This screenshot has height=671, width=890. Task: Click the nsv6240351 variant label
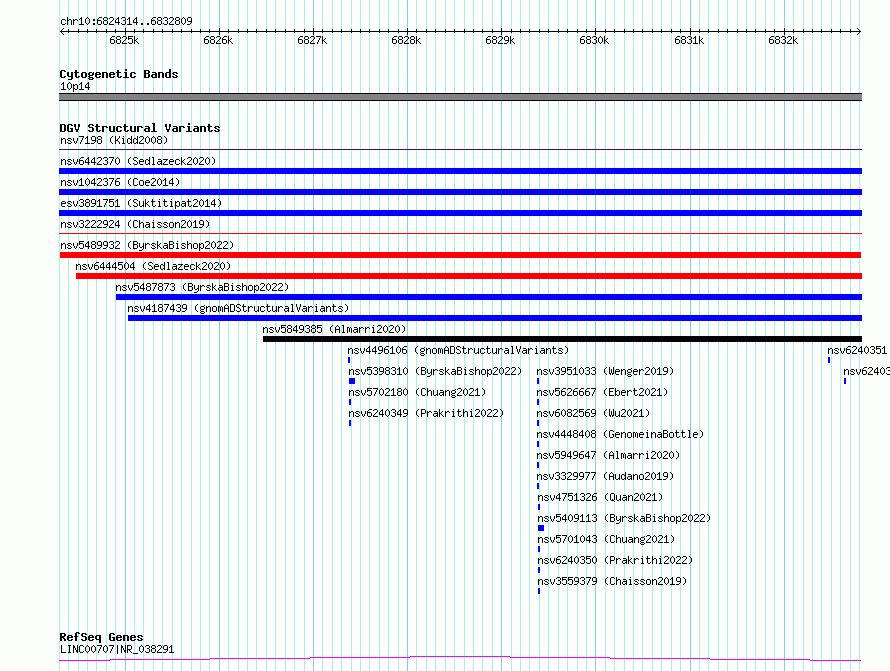pyautogui.click(x=857, y=350)
